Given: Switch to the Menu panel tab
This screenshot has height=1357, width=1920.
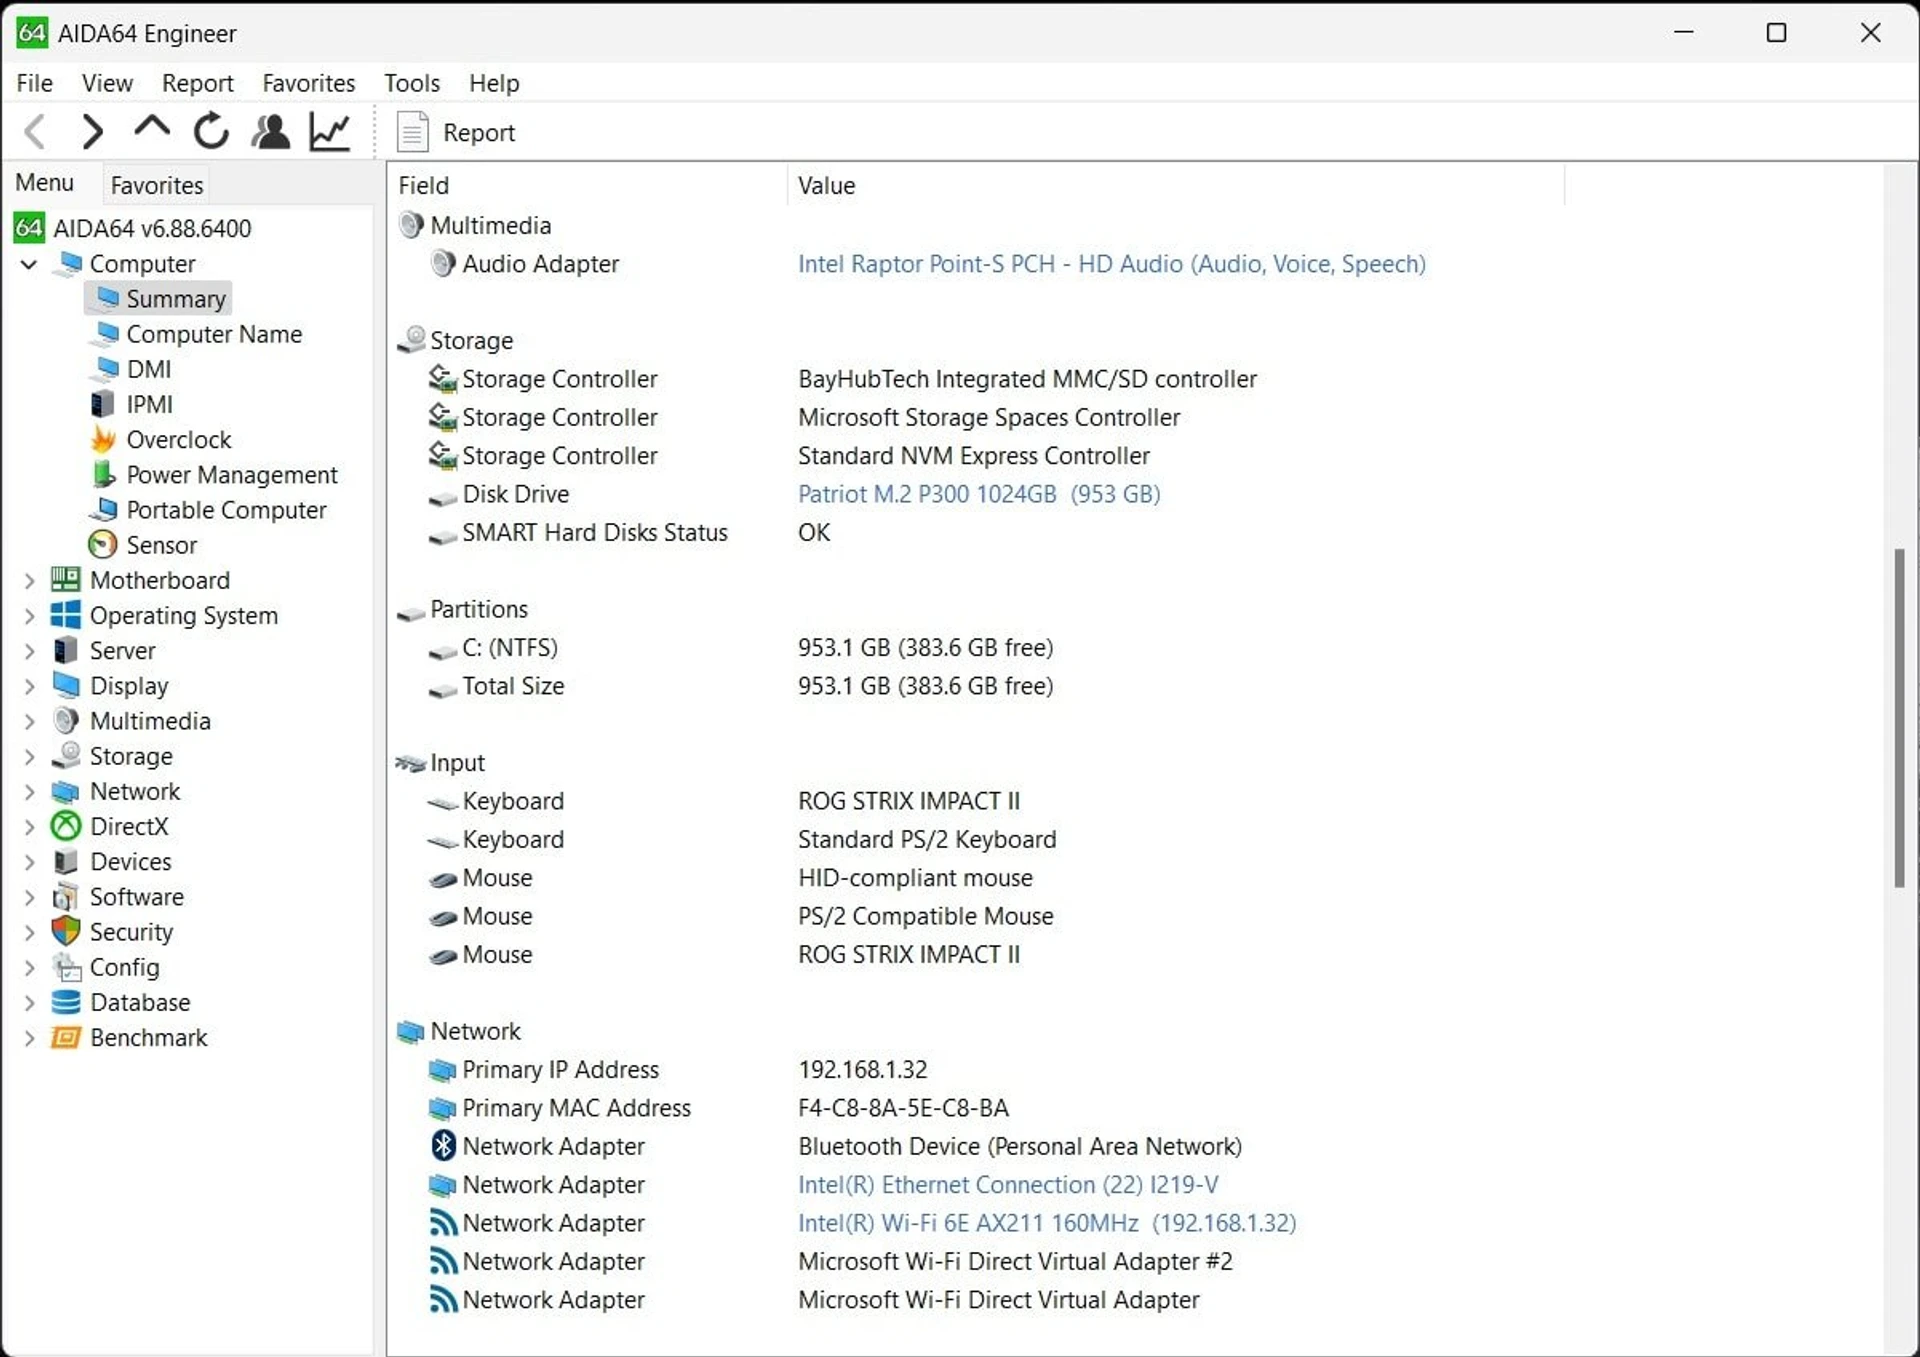Looking at the screenshot, I should click(45, 183).
